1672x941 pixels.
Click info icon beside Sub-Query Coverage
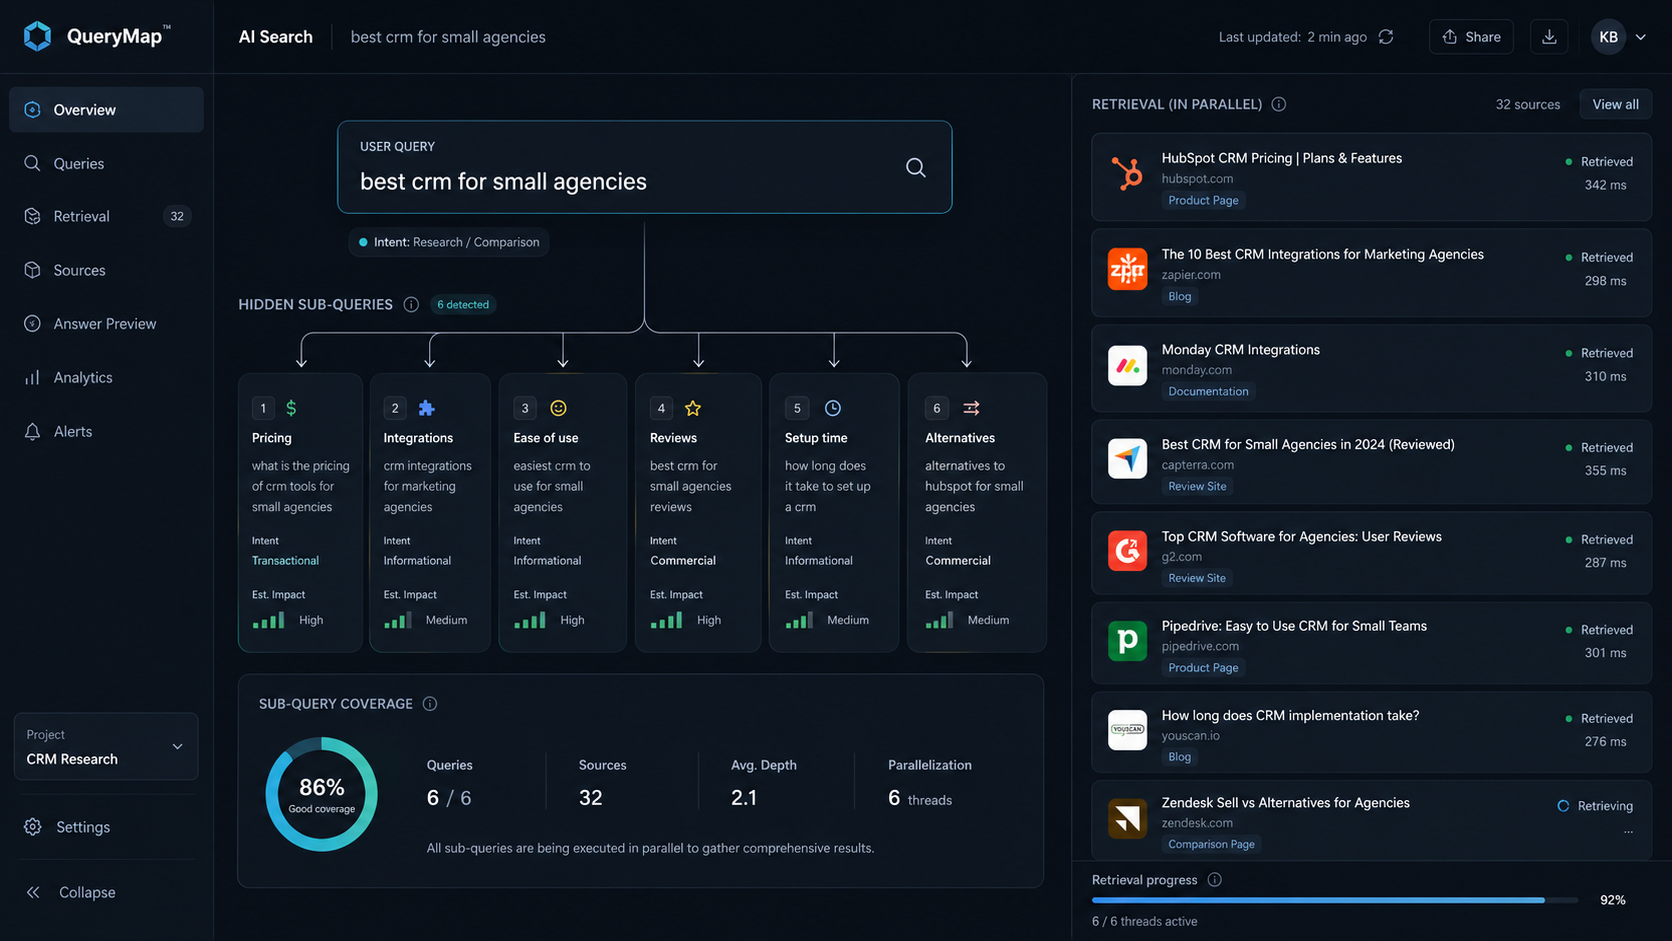pyautogui.click(x=430, y=704)
